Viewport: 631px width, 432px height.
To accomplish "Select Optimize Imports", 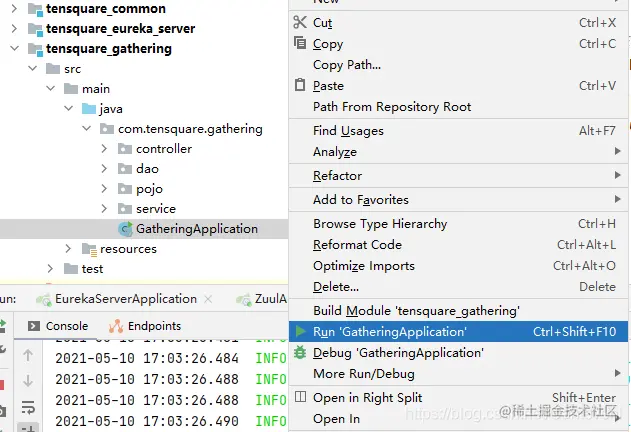I will coord(458,265).
